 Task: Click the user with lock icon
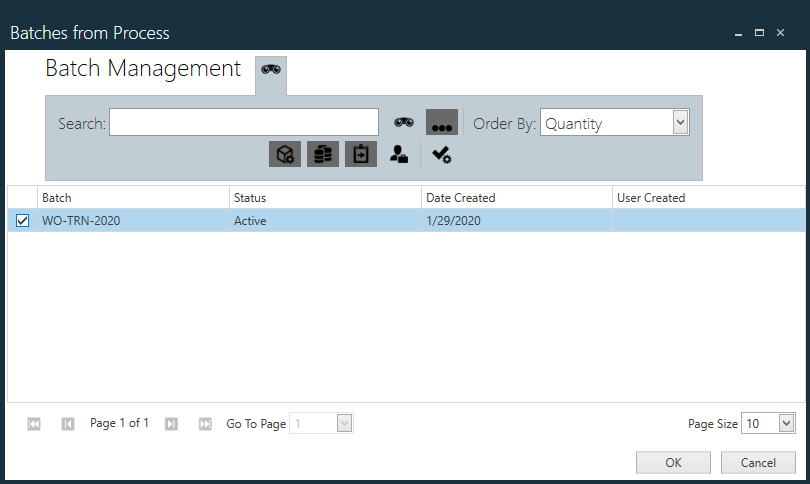(x=399, y=154)
